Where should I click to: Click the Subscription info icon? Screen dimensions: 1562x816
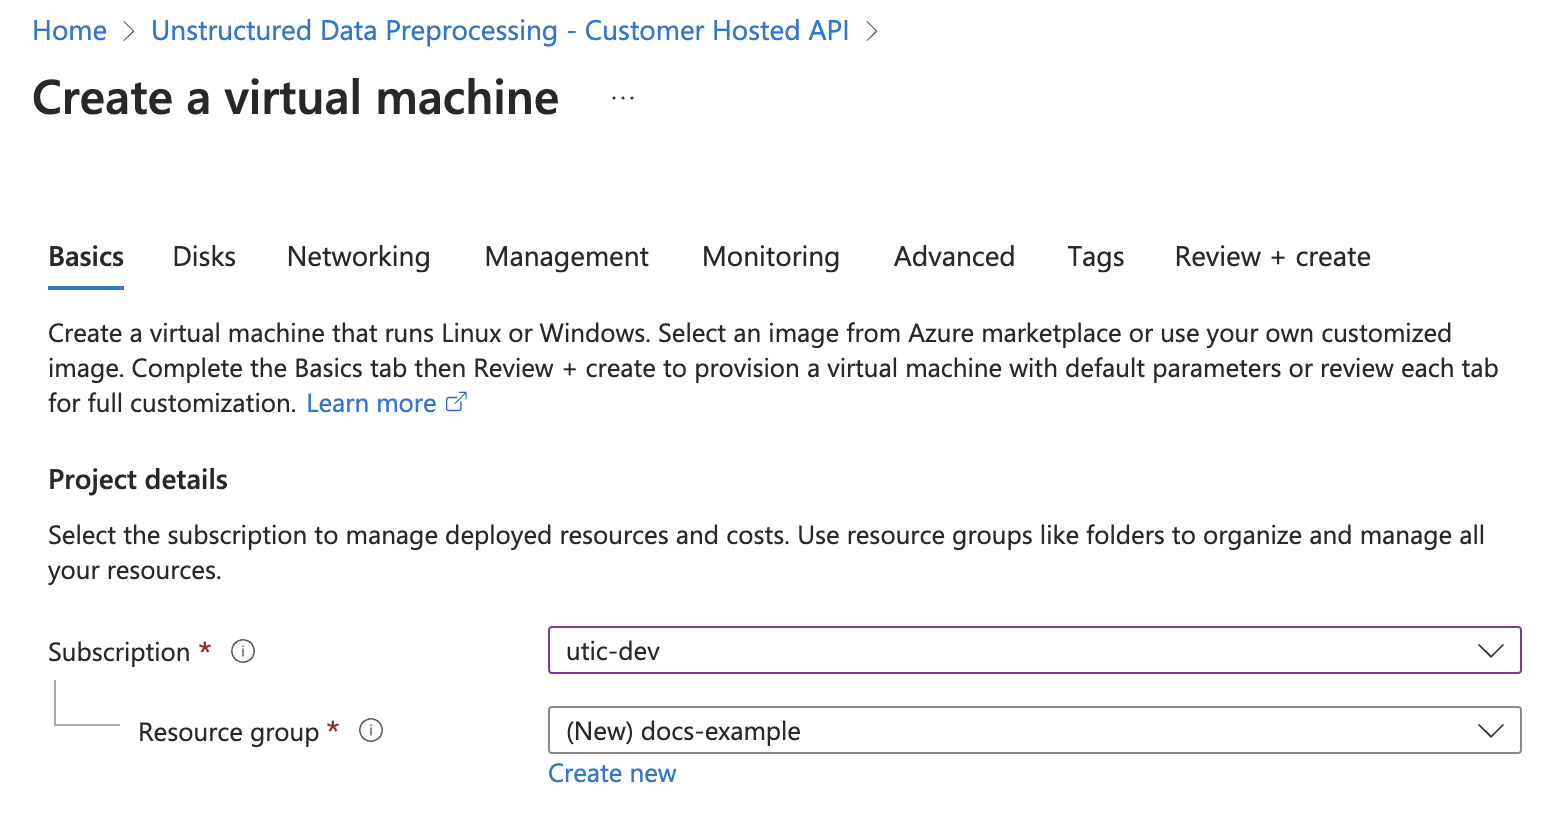click(243, 652)
